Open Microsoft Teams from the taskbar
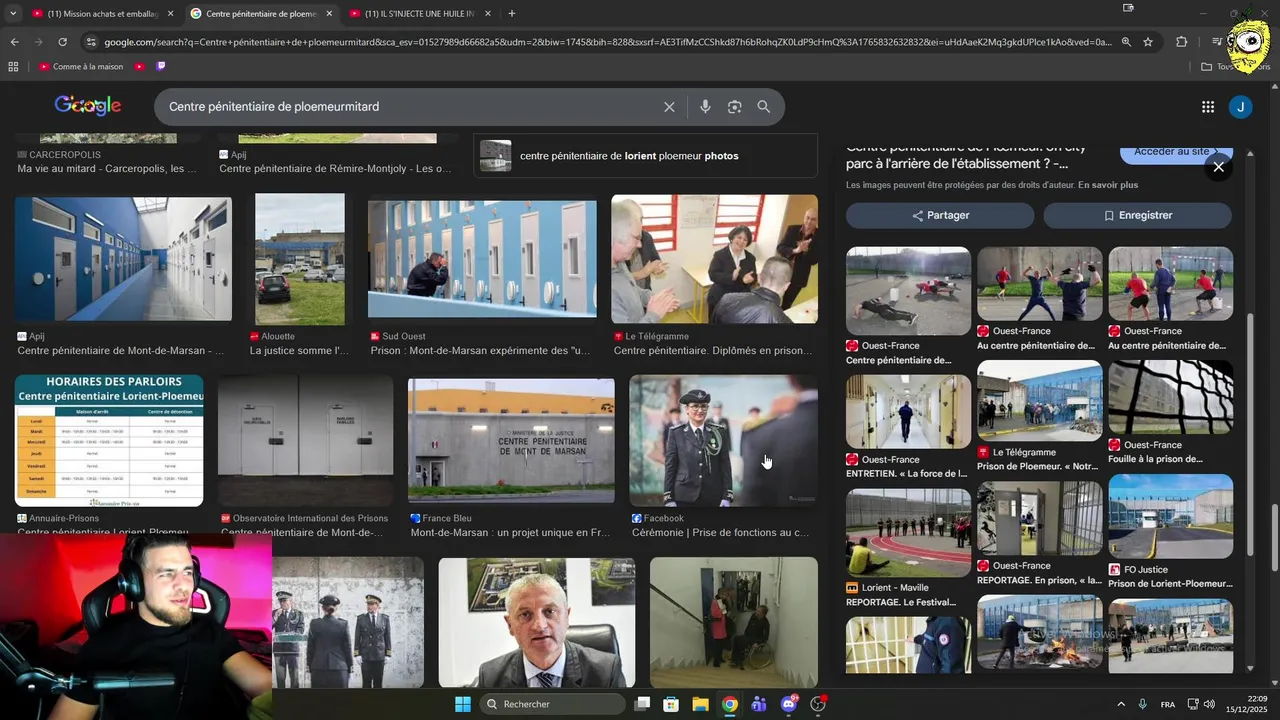Screen dimensions: 1280x720 tap(759, 704)
